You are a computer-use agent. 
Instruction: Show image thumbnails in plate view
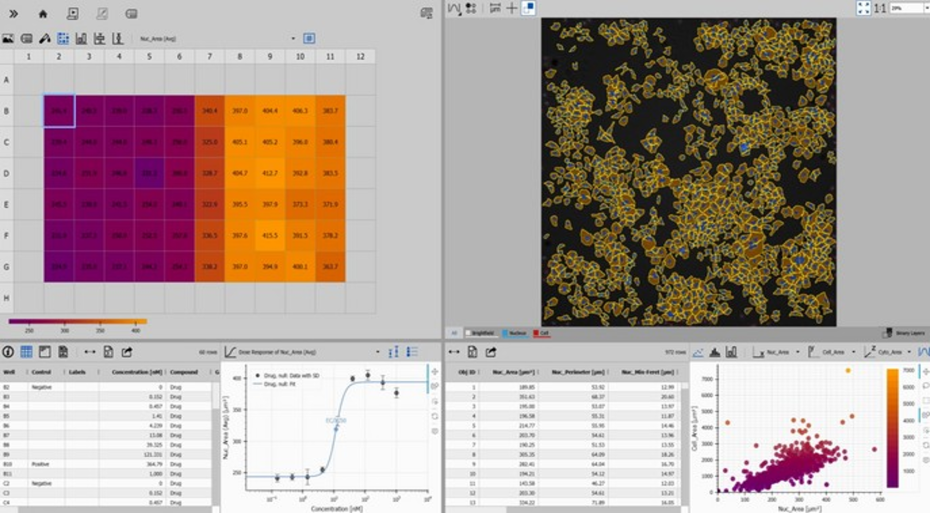click(x=8, y=39)
